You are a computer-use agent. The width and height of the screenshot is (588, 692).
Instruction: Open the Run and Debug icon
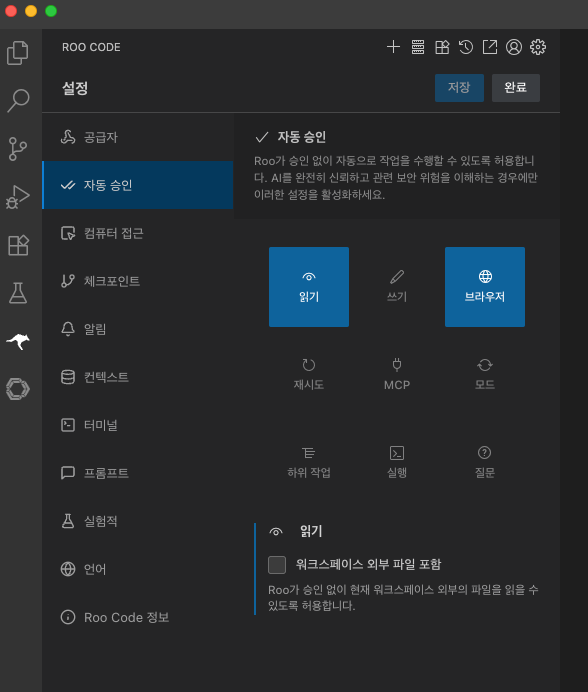click(18, 197)
